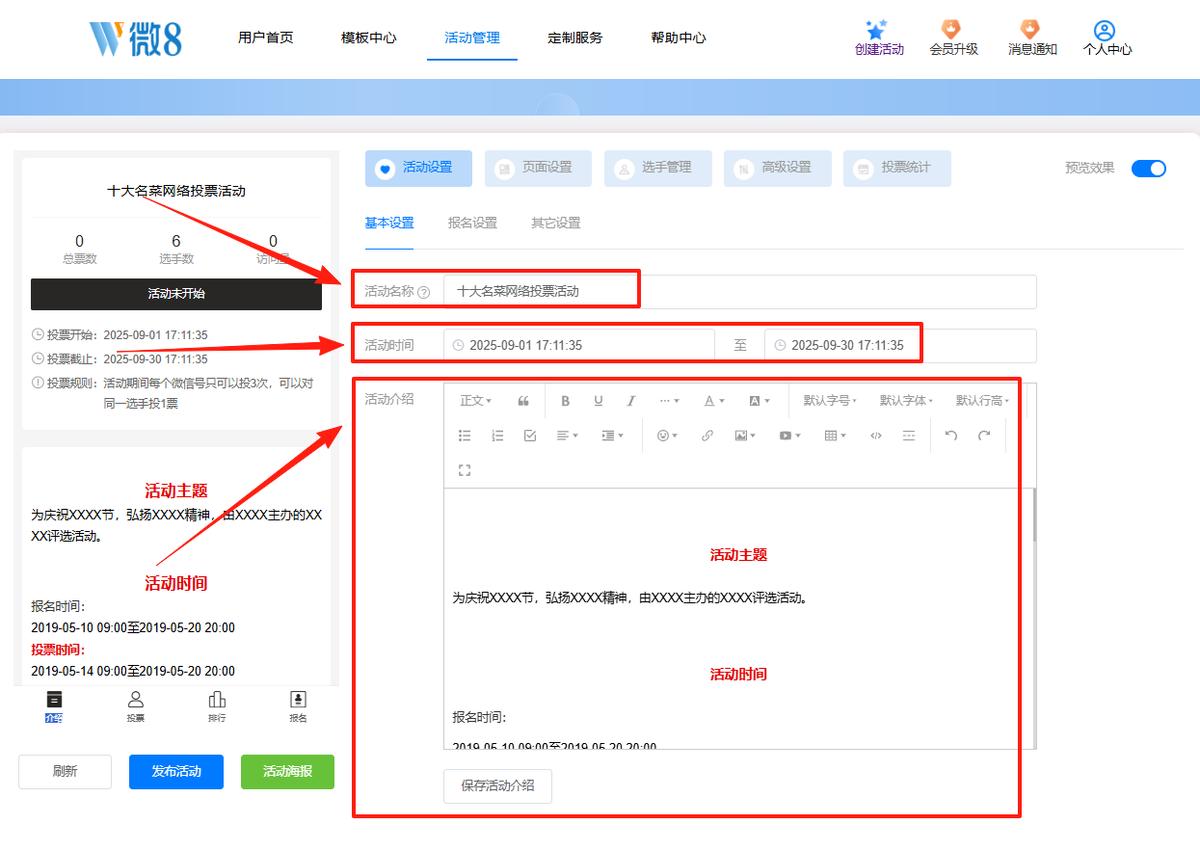
Task: Click the 刷新 button
Action: 65,772
